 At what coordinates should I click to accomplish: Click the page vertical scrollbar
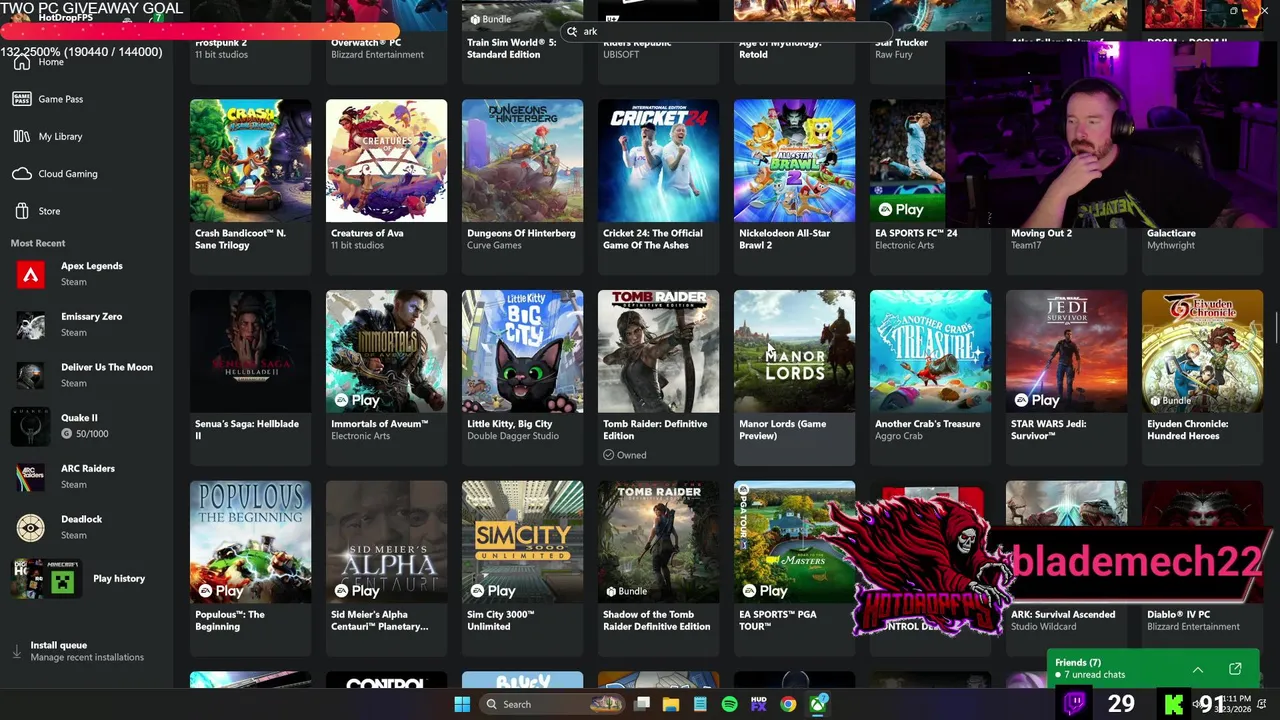click(x=1275, y=330)
